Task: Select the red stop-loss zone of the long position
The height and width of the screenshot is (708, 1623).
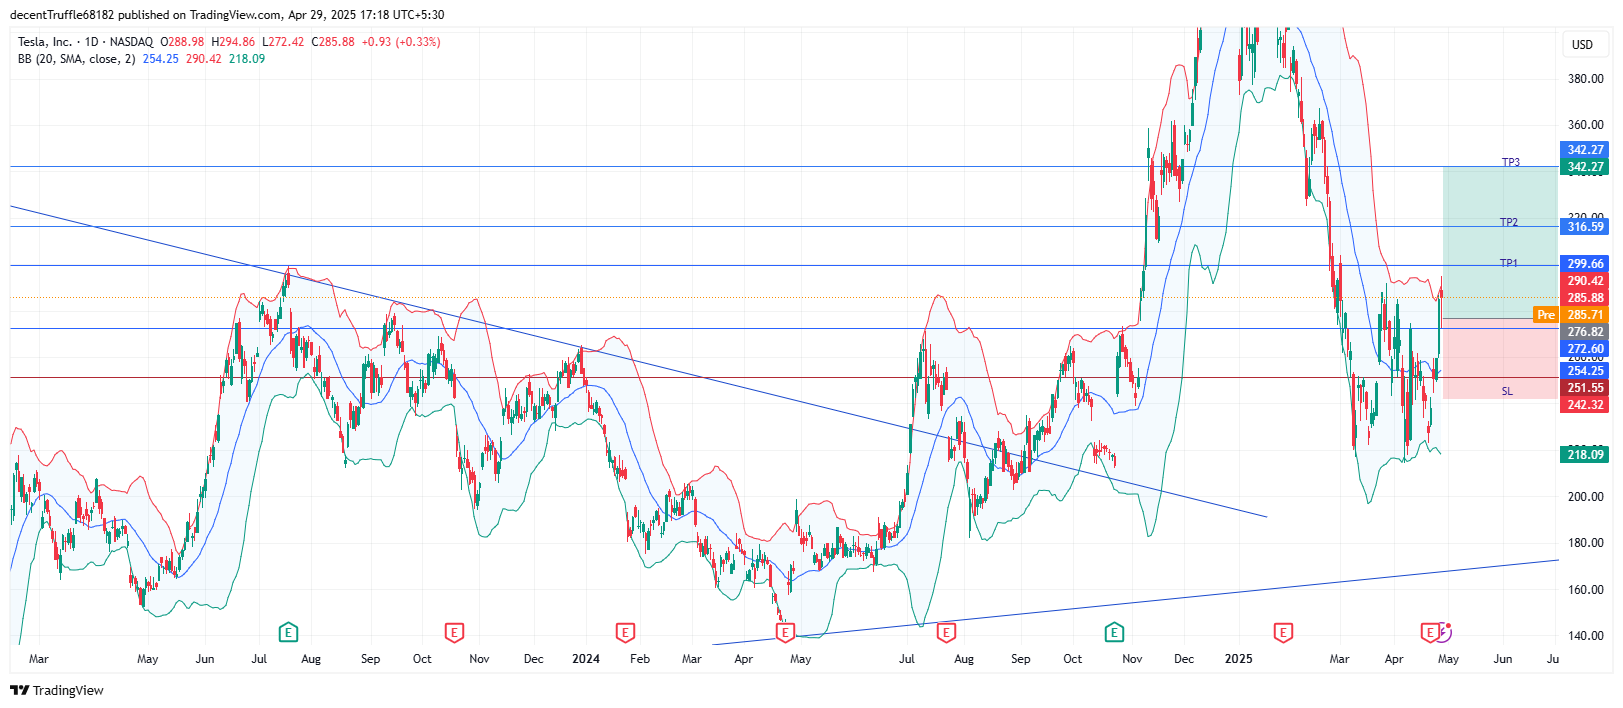Action: (1499, 358)
